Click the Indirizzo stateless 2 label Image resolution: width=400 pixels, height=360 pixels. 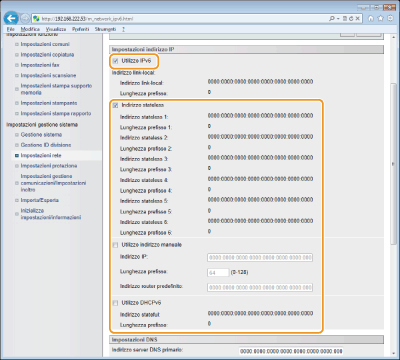coord(144,138)
